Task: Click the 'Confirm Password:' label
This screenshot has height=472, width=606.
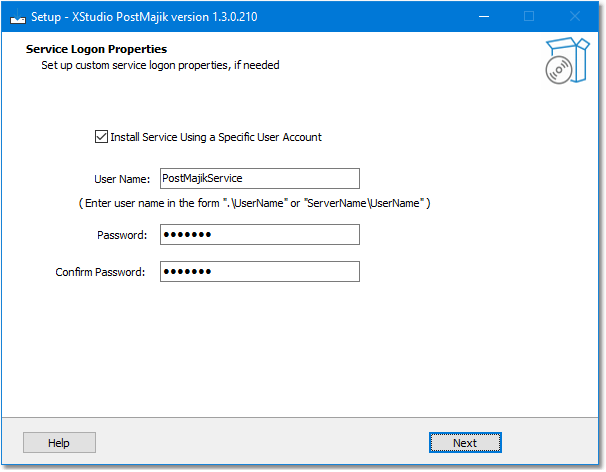Action: (x=100, y=273)
